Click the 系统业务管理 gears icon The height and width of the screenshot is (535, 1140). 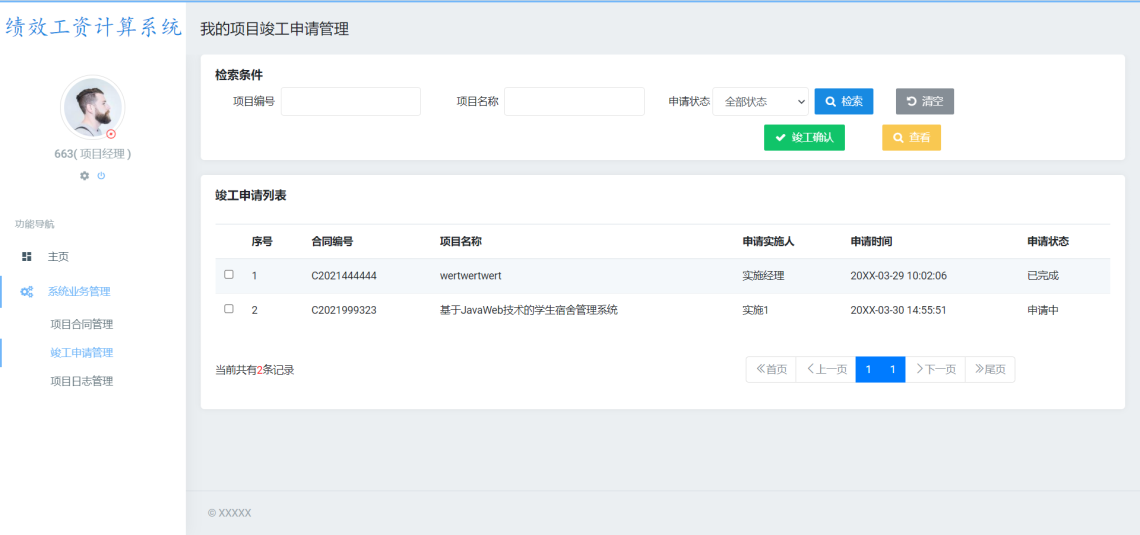[x=27, y=291]
